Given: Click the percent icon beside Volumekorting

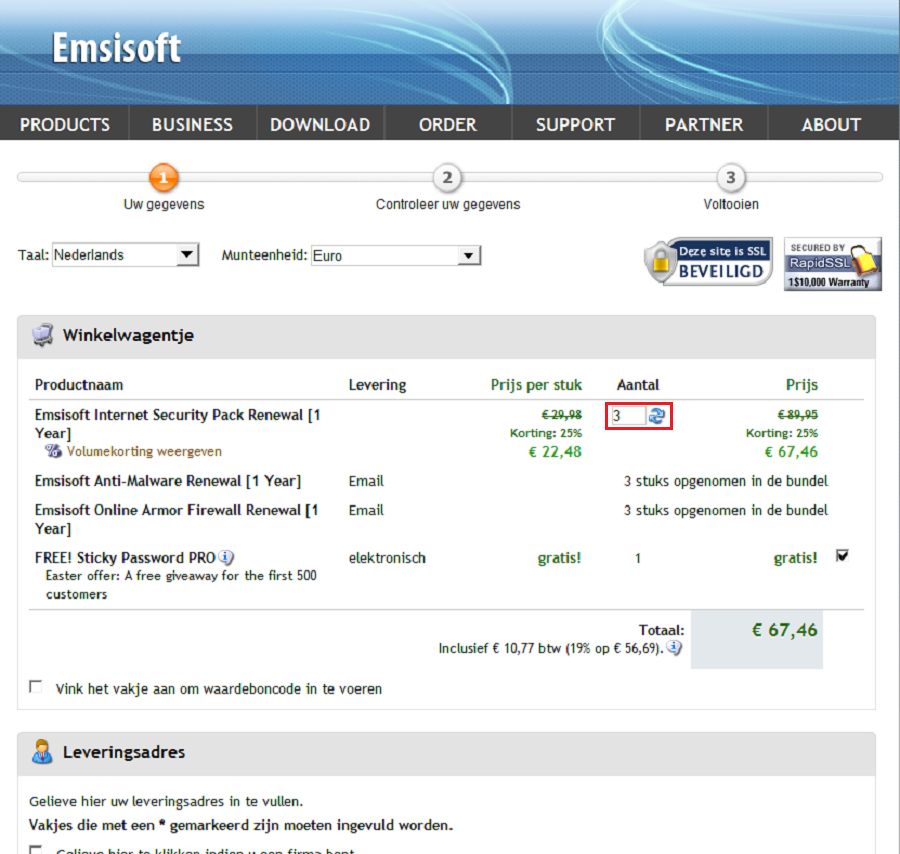Looking at the screenshot, I should [53, 451].
